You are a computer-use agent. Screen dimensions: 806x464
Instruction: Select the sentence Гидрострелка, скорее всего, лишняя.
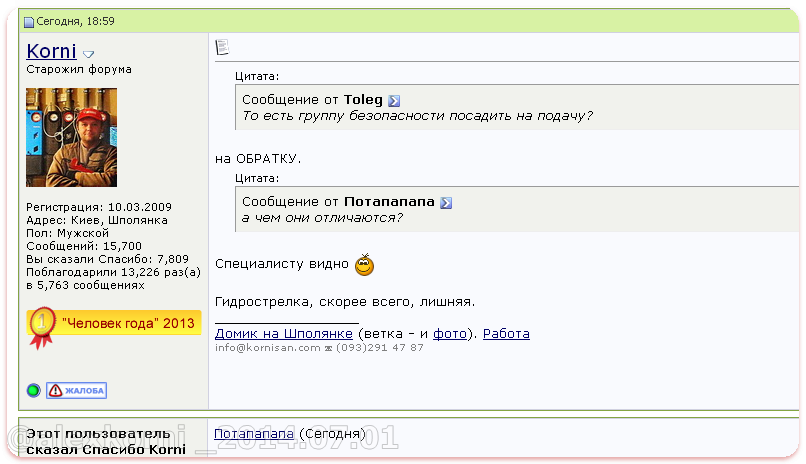(345, 302)
